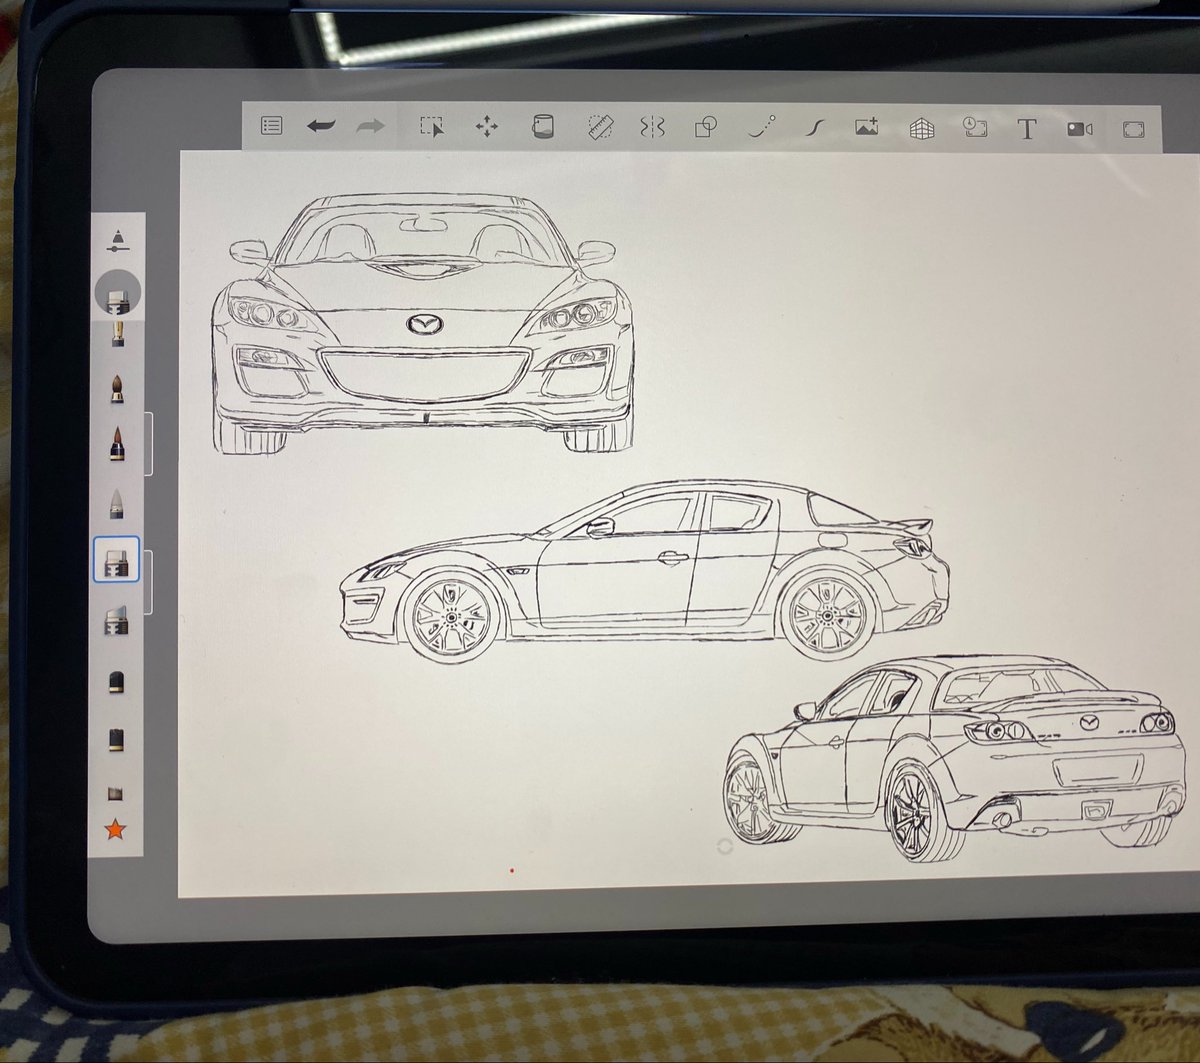Viewport: 1200px width, 1063px height.
Task: Open the orange star brush library
Action: pyautogui.click(x=116, y=829)
